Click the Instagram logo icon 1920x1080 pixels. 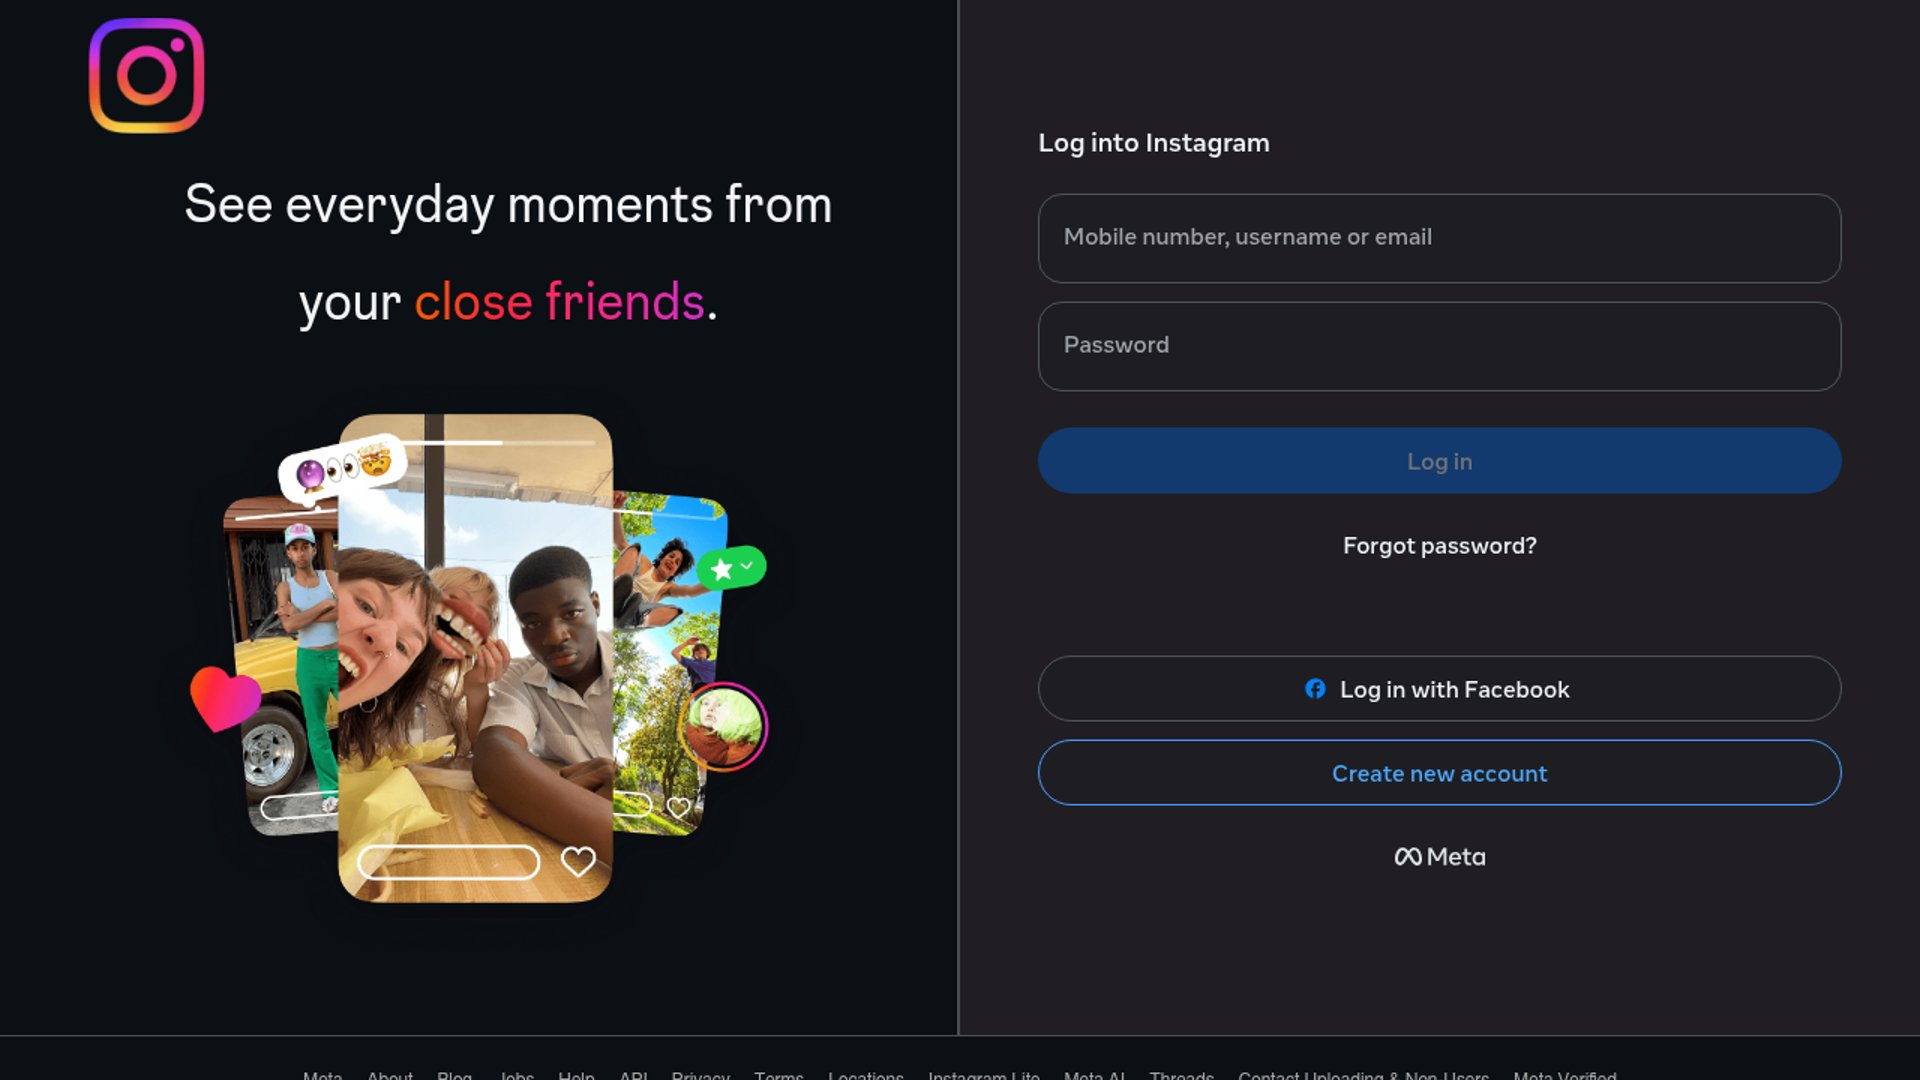pyautogui.click(x=146, y=75)
